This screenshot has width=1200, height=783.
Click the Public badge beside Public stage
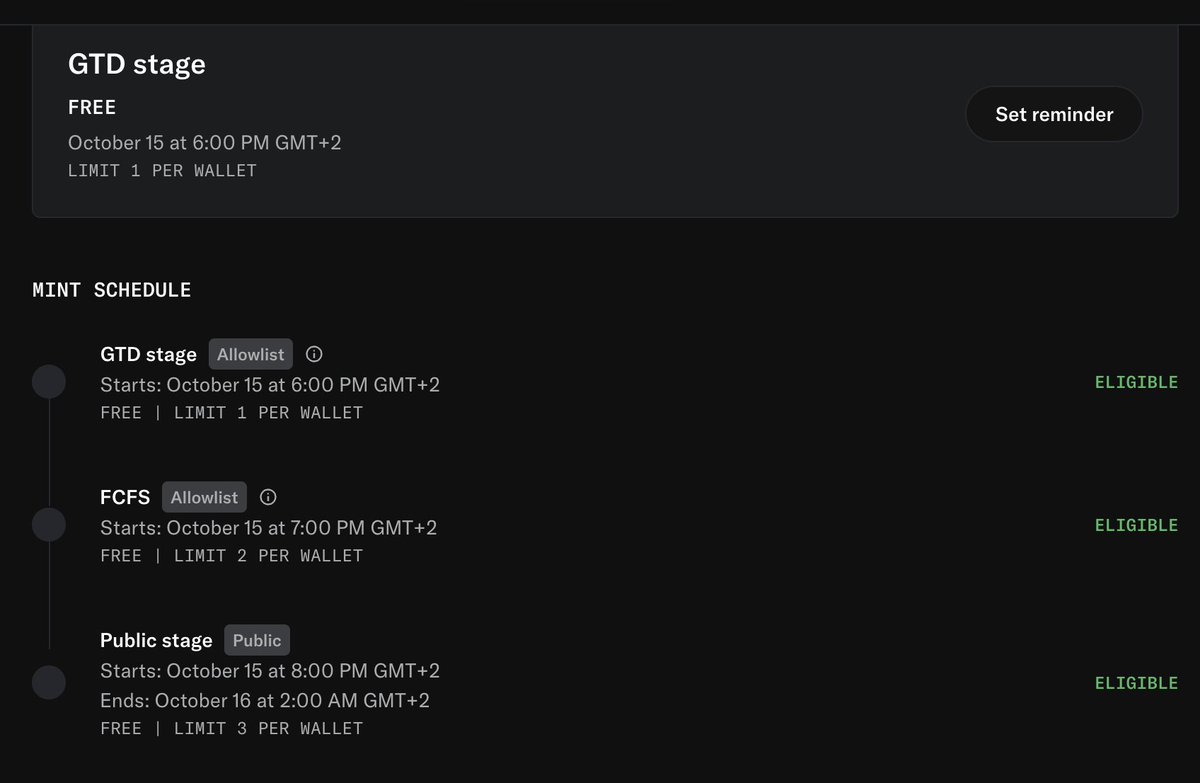(x=257, y=640)
